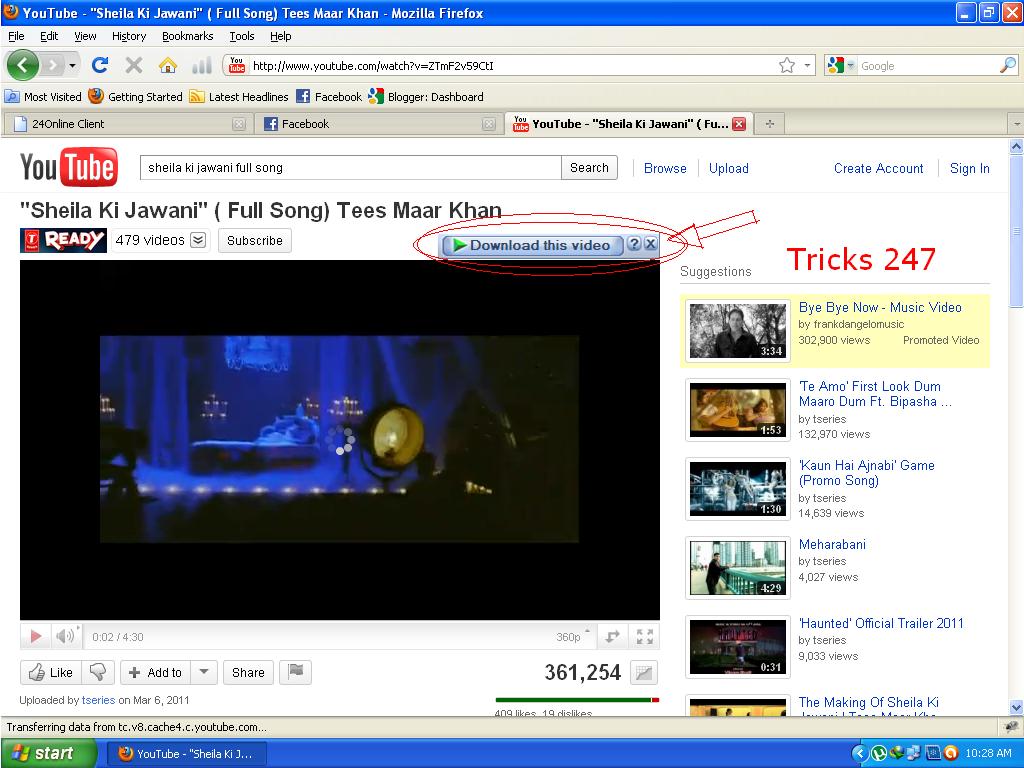
Task: Open a new tab with the plus button
Action: click(770, 123)
